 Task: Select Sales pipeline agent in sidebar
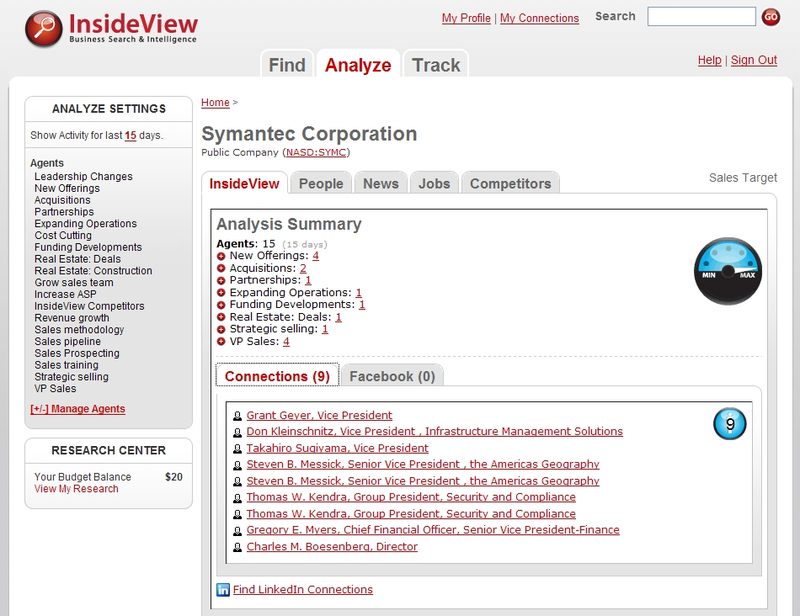click(67, 341)
